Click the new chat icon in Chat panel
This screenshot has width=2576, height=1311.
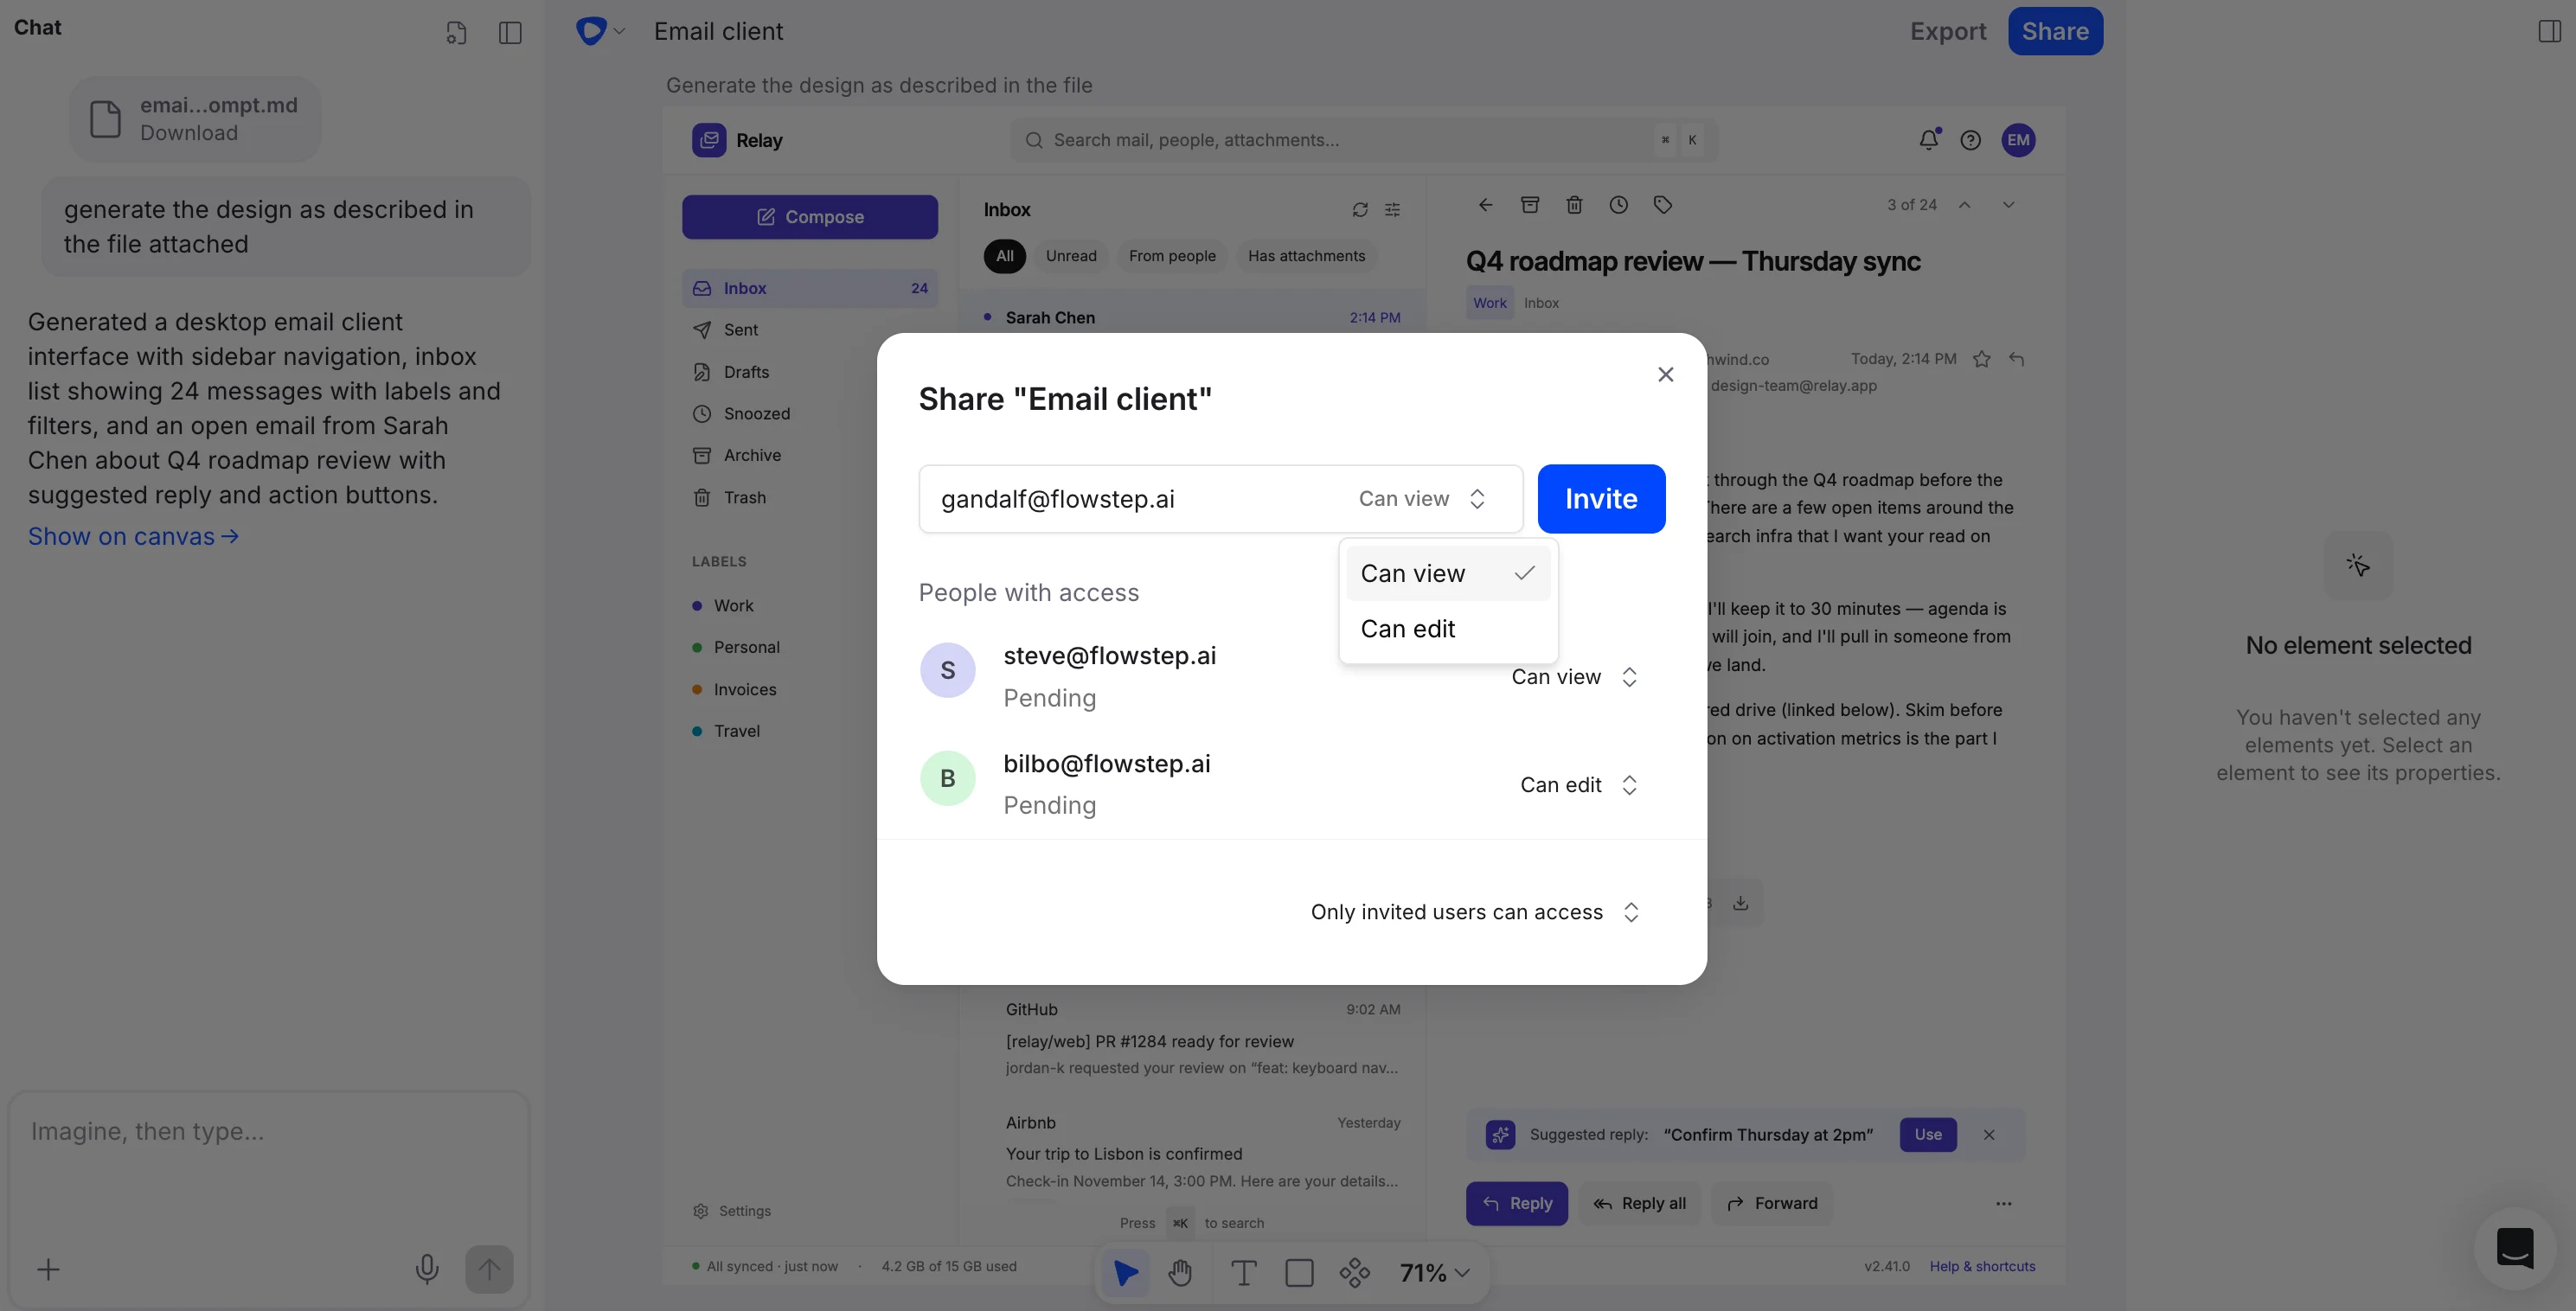pyautogui.click(x=456, y=33)
